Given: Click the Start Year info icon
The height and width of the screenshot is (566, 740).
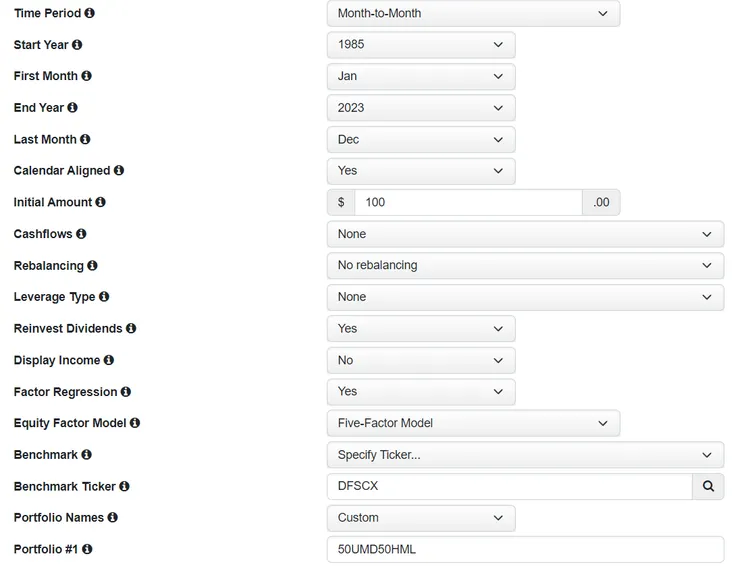Looking at the screenshot, I should click(x=77, y=45).
